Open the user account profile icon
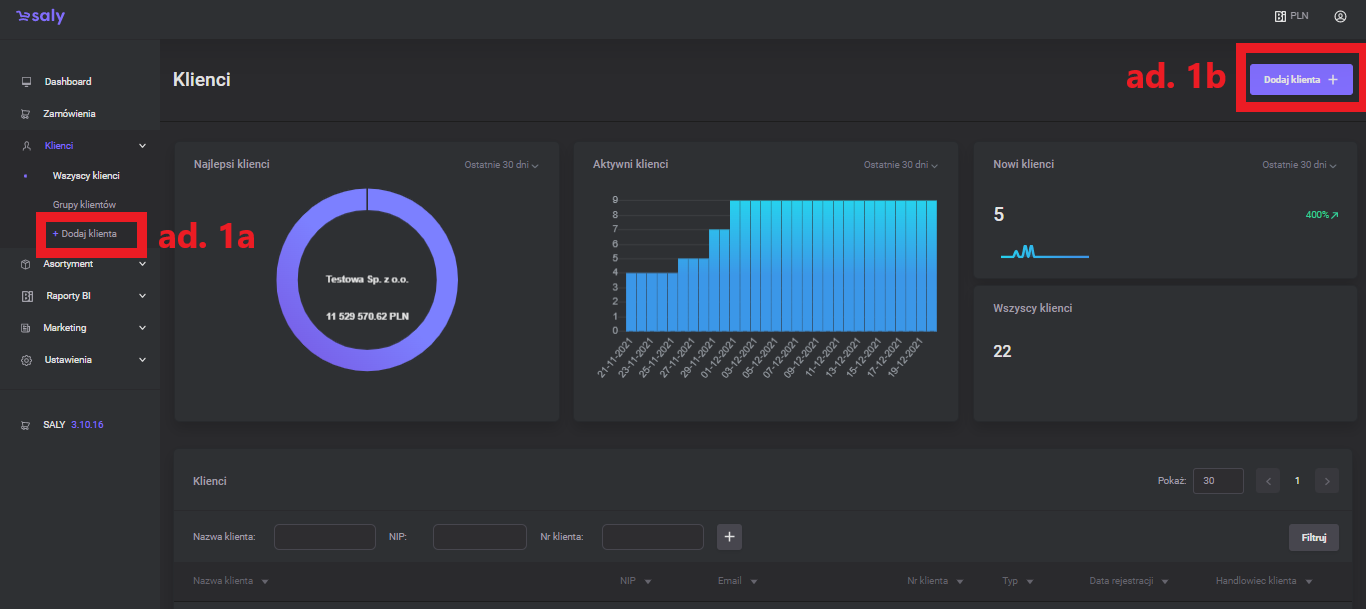 click(x=1340, y=16)
